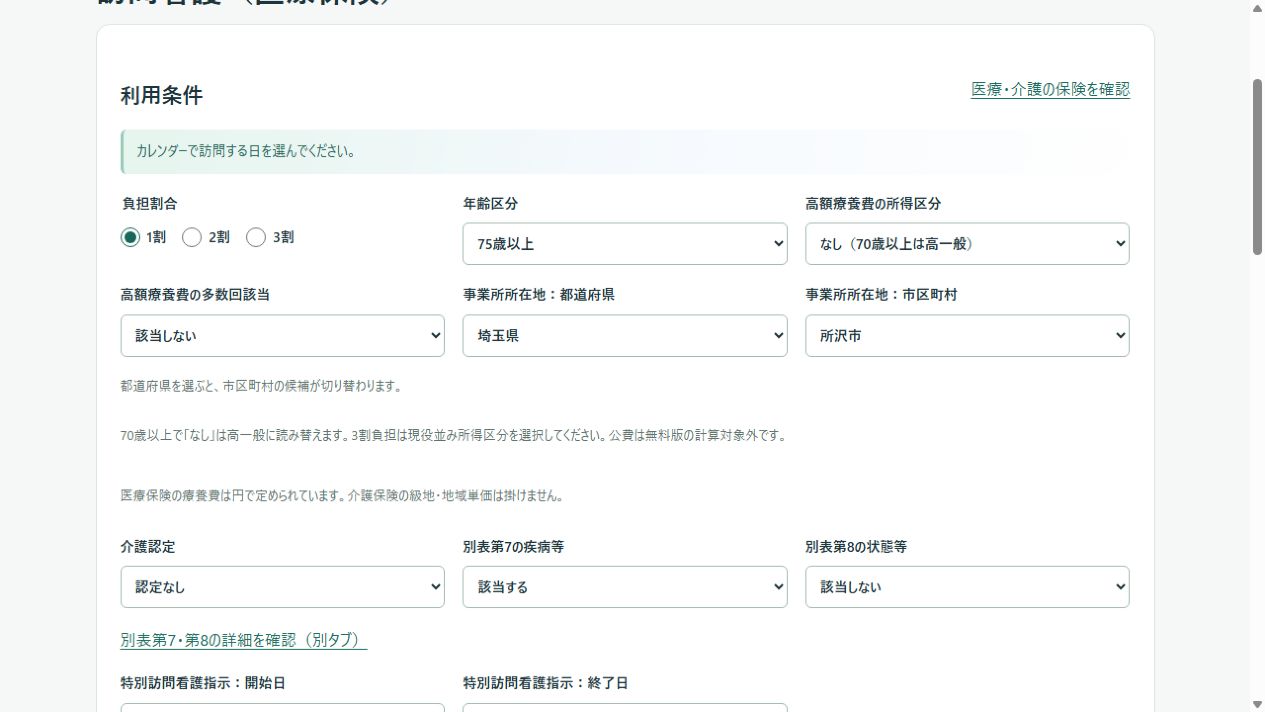Click the 70歳以上で「なし」は高一般 note
The width and height of the screenshot is (1265, 712).
pyautogui.click(x=453, y=436)
